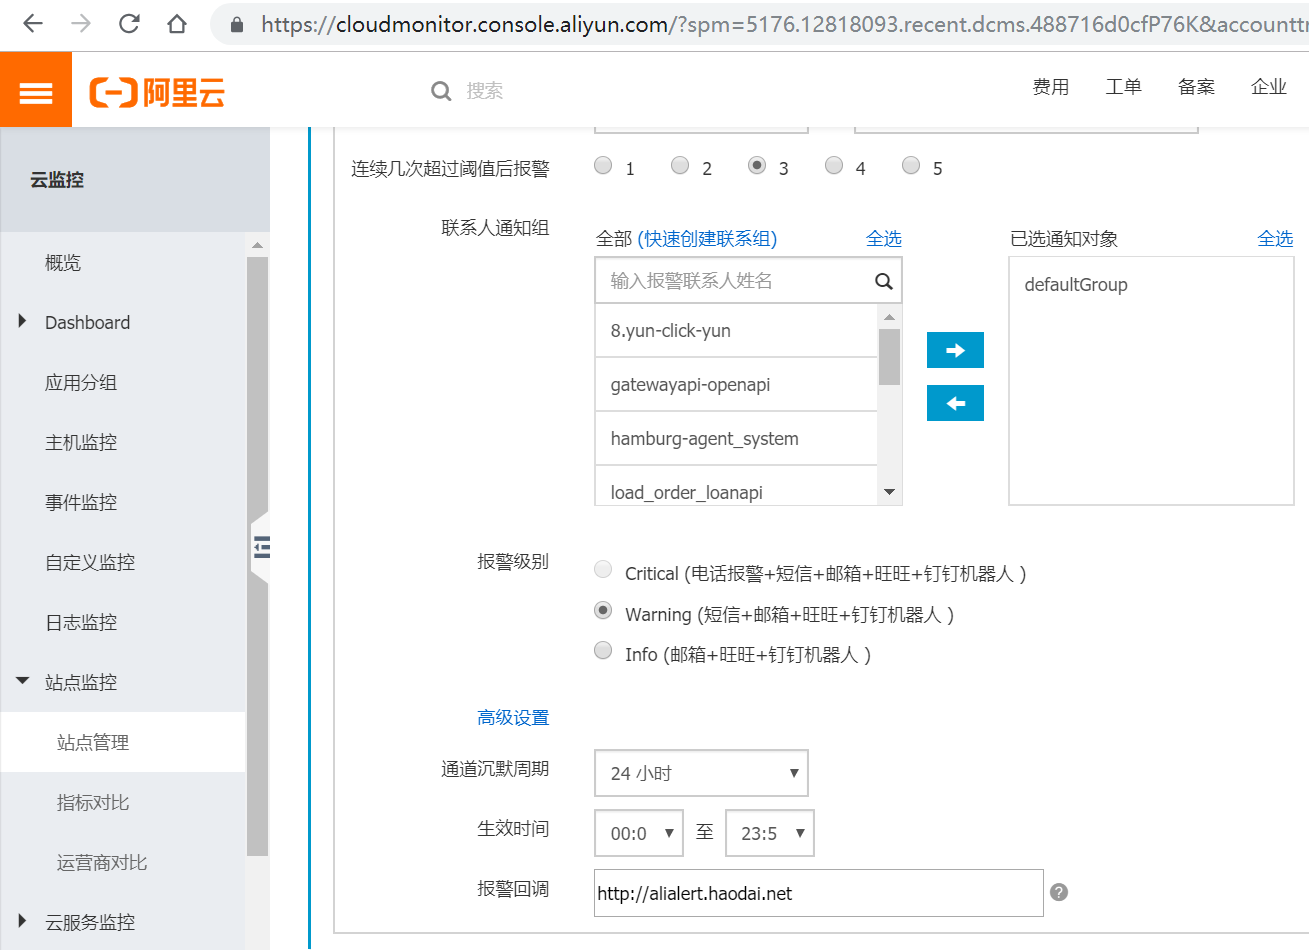1309x950 pixels.
Task: Open the 23:5 end time dropdown
Action: [770, 833]
